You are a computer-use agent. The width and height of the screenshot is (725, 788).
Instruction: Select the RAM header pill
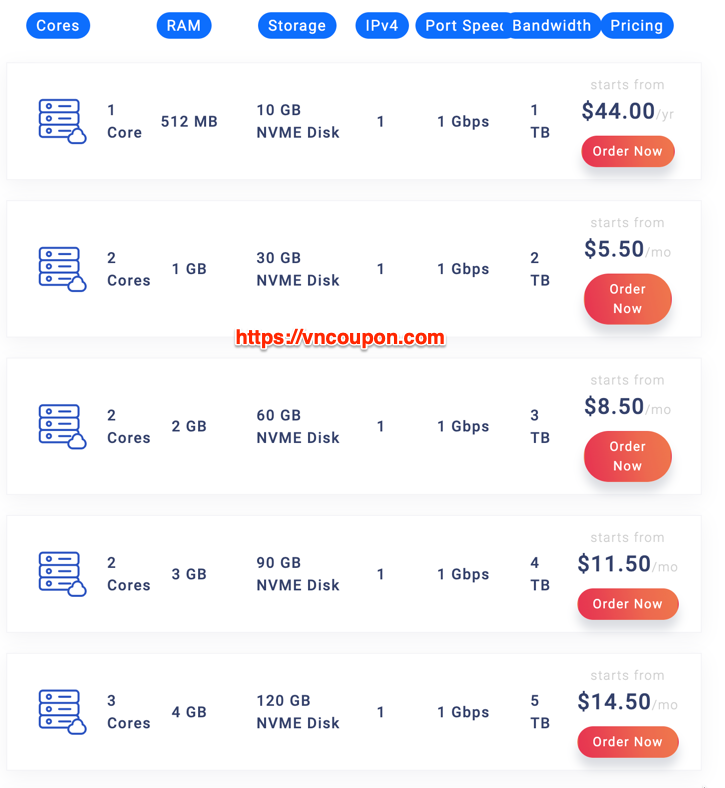184,26
